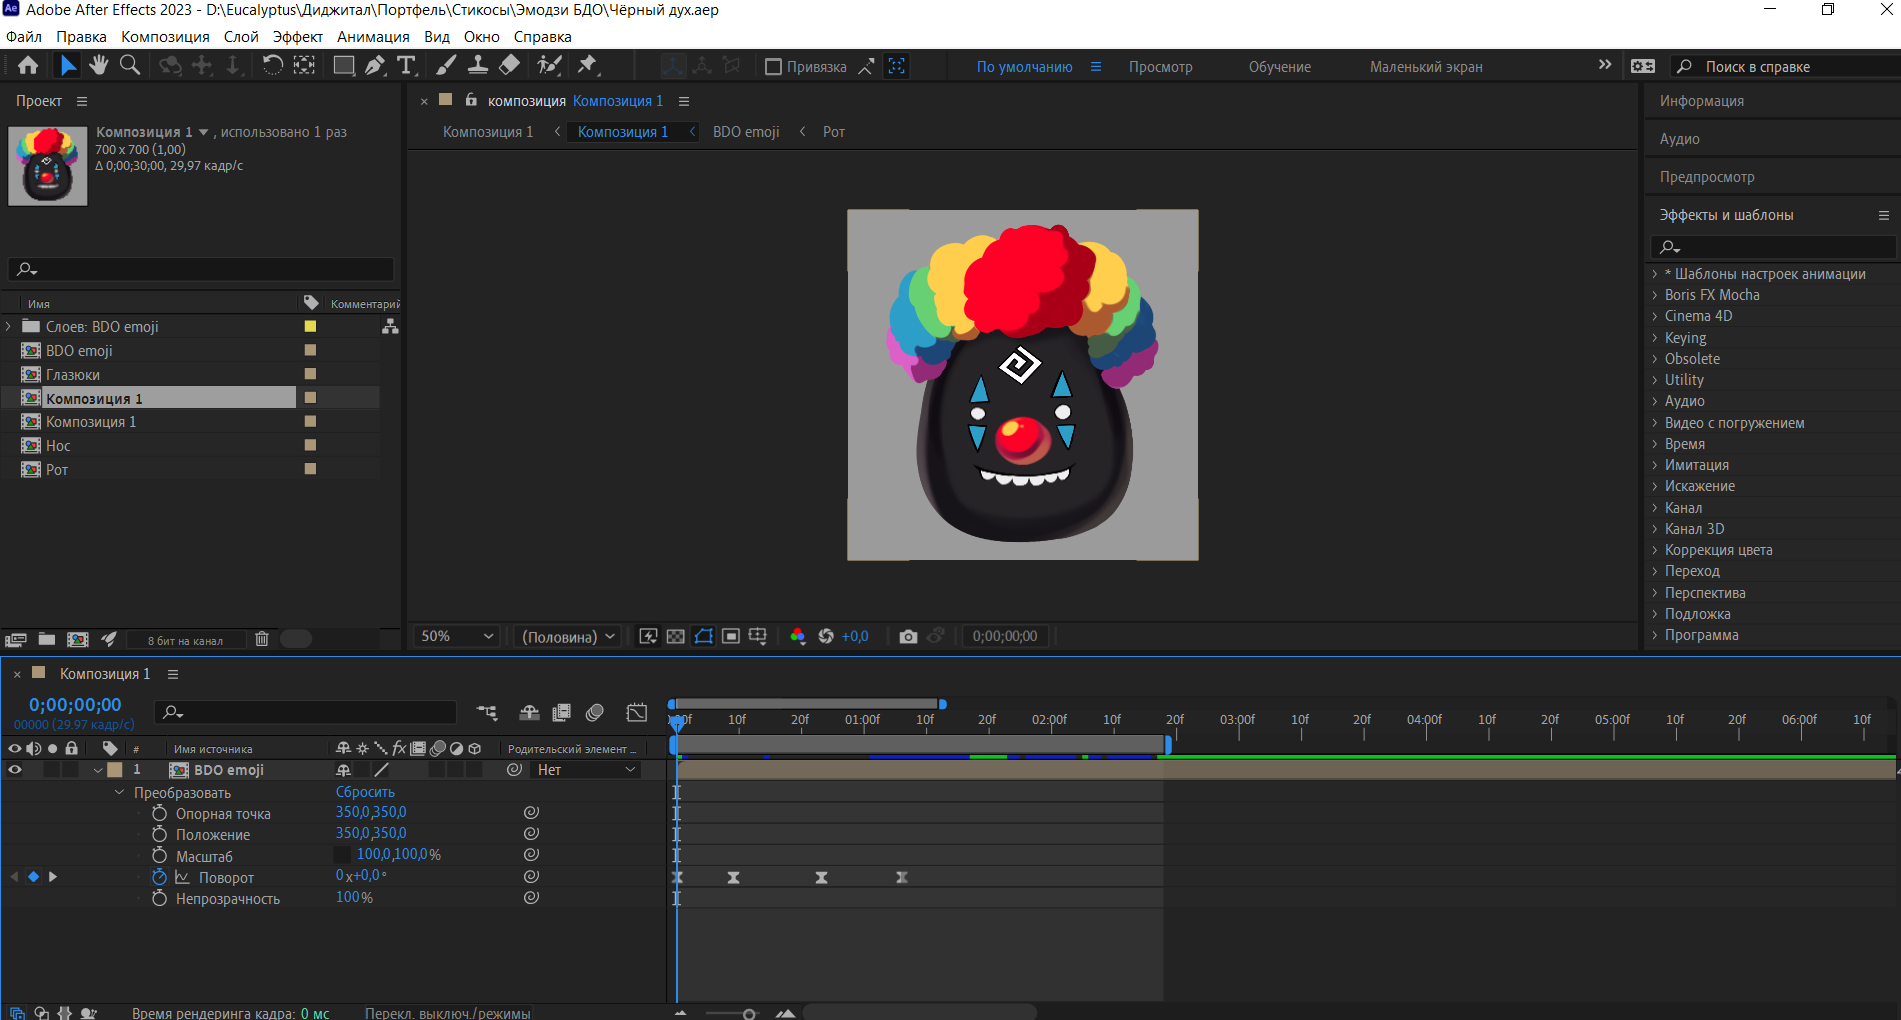Expand the Keying effects category
The height and width of the screenshot is (1020, 1901).
click(1655, 338)
